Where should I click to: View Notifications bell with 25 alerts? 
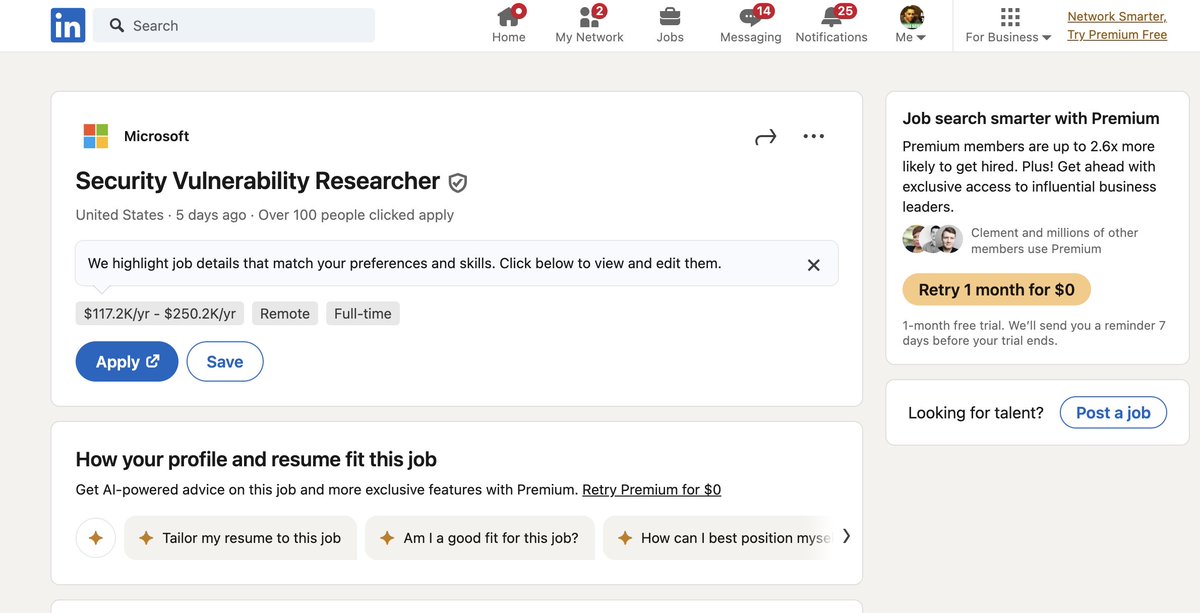(831, 25)
